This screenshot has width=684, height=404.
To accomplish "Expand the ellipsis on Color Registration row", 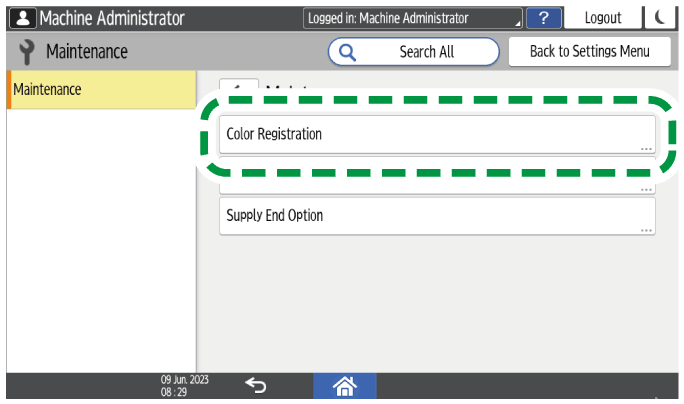I will pos(646,148).
